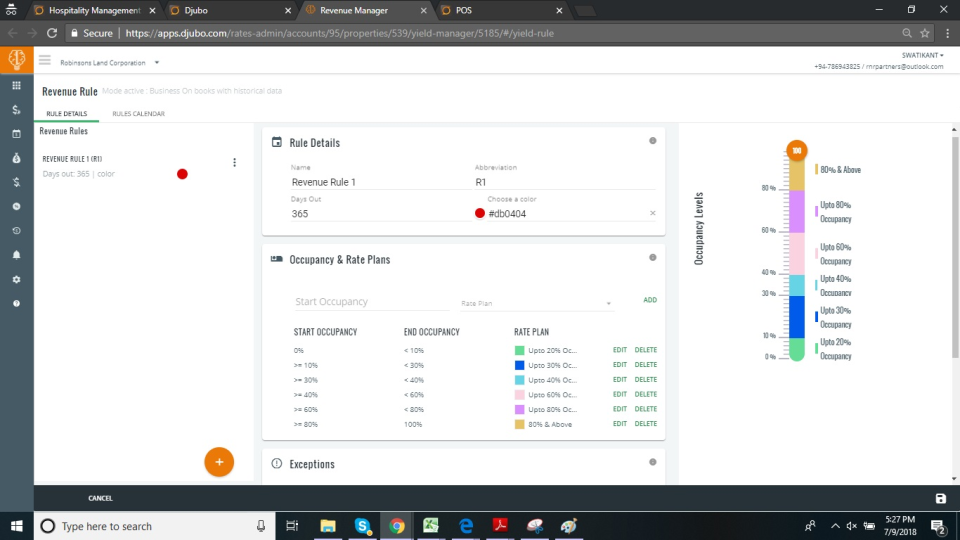Click the orange add rule plus button
The image size is (960, 540).
[219, 462]
